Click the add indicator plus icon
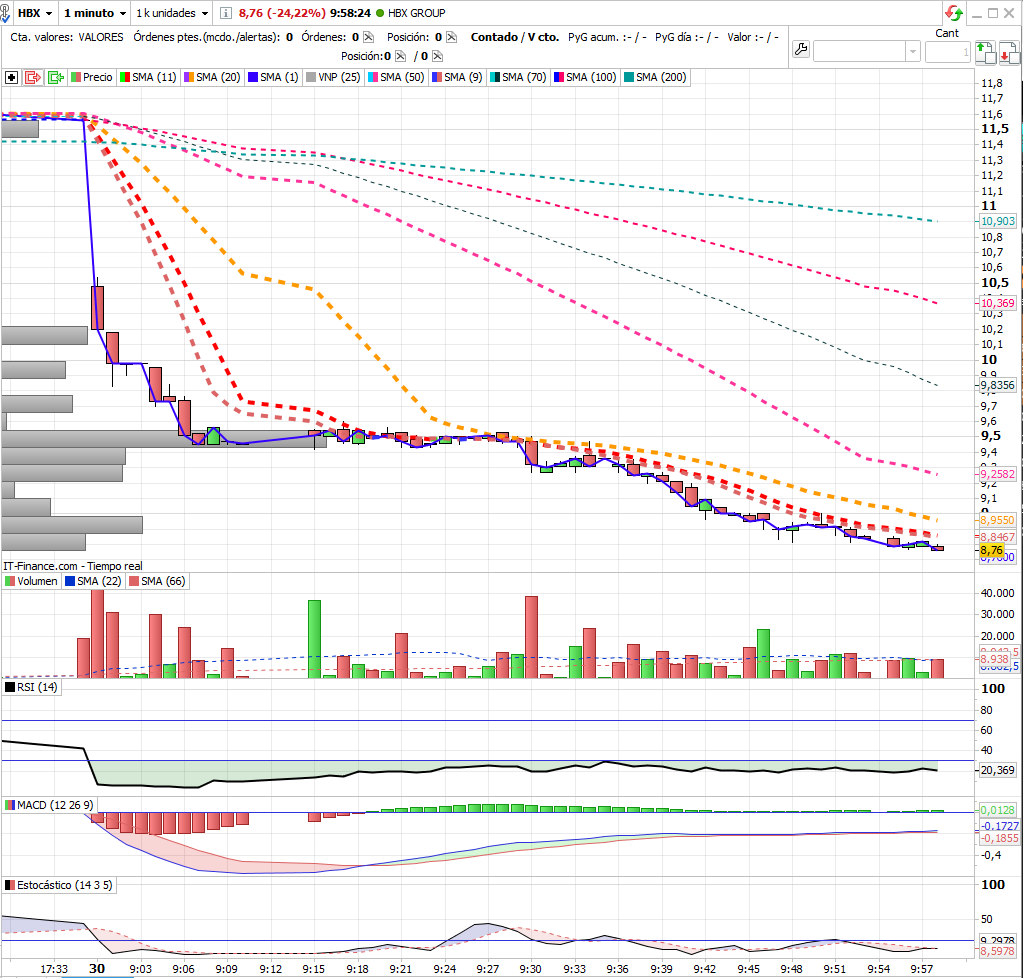This screenshot has width=1023, height=978. pyautogui.click(x=11, y=77)
